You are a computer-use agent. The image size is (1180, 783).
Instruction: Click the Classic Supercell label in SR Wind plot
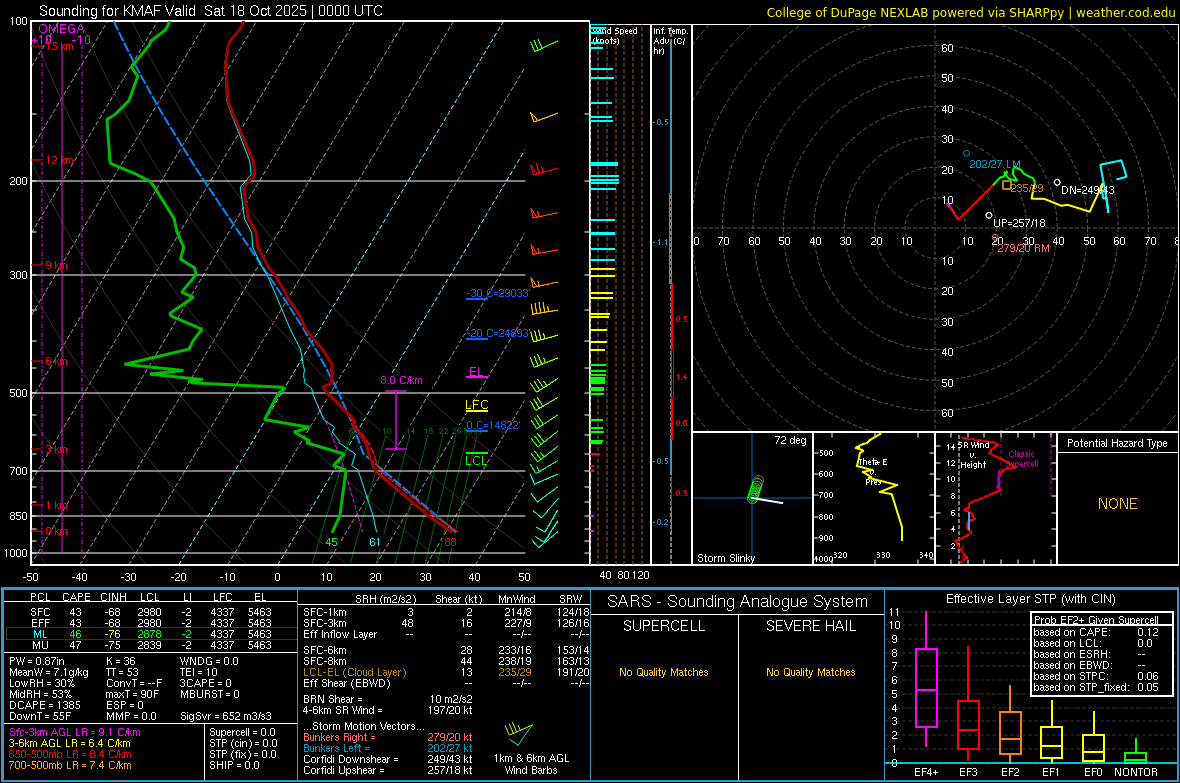pyautogui.click(x=1022, y=459)
